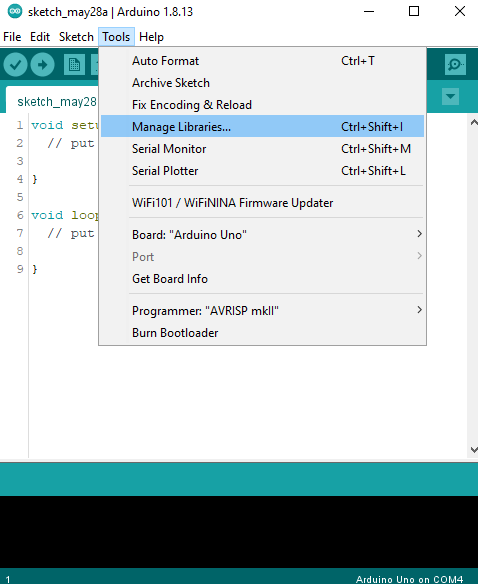Click the editor scrollbar up arrow
478x584 pixels.
474,122
